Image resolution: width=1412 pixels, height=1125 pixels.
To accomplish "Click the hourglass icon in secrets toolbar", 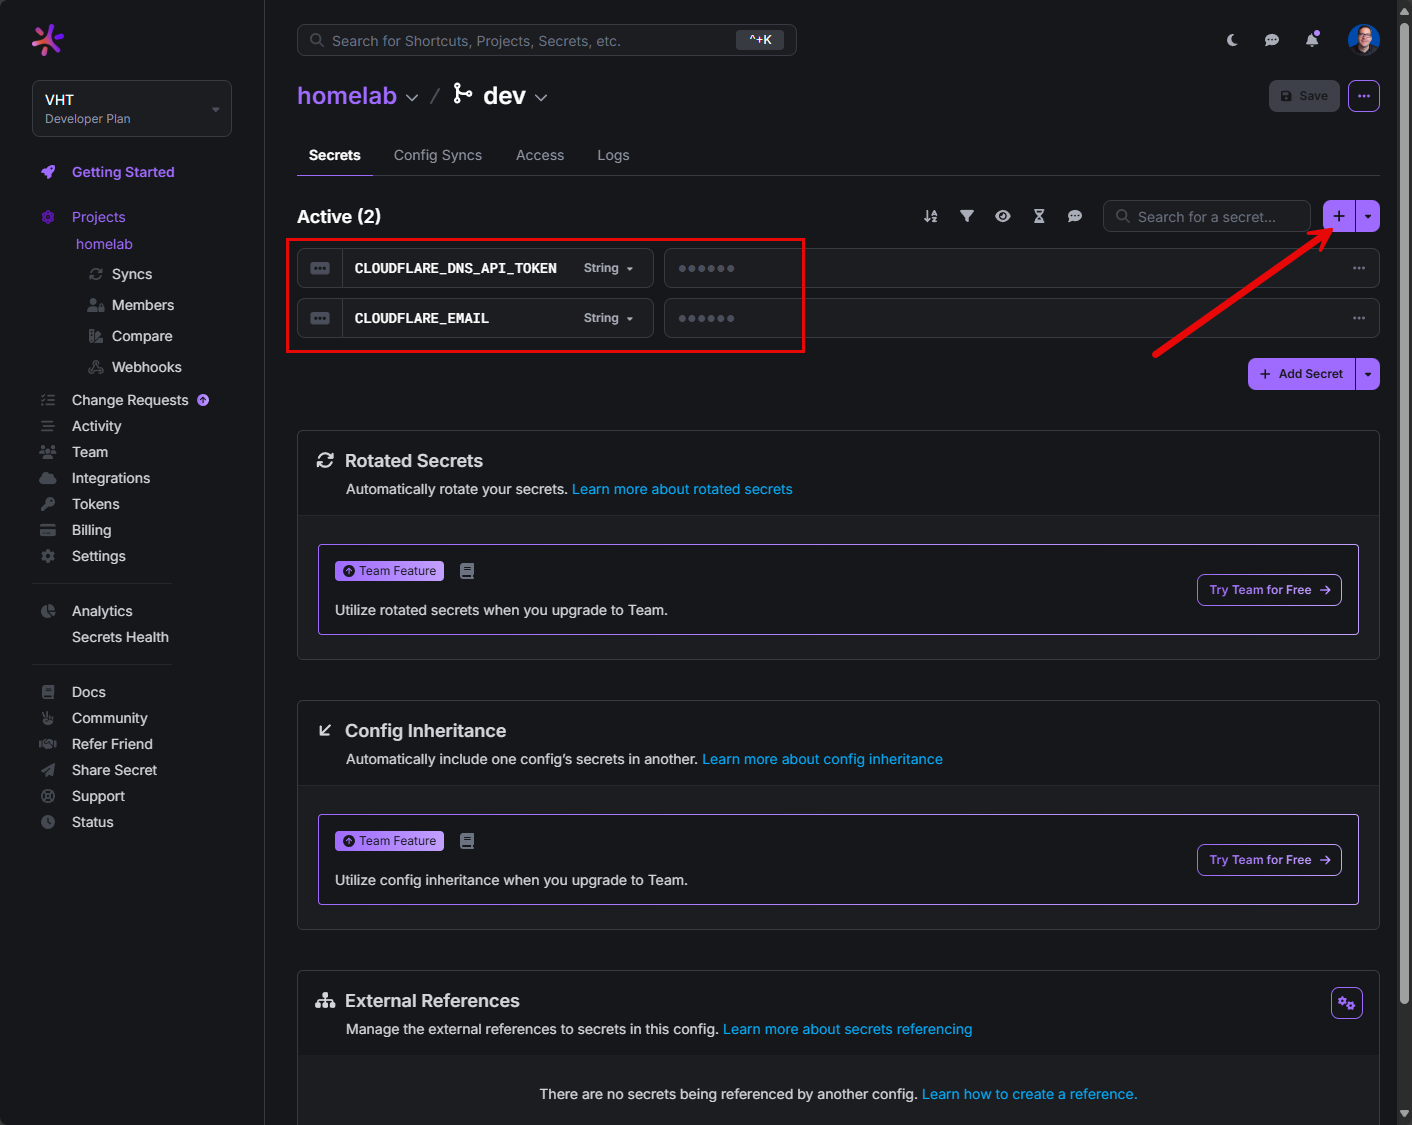I will [1039, 216].
